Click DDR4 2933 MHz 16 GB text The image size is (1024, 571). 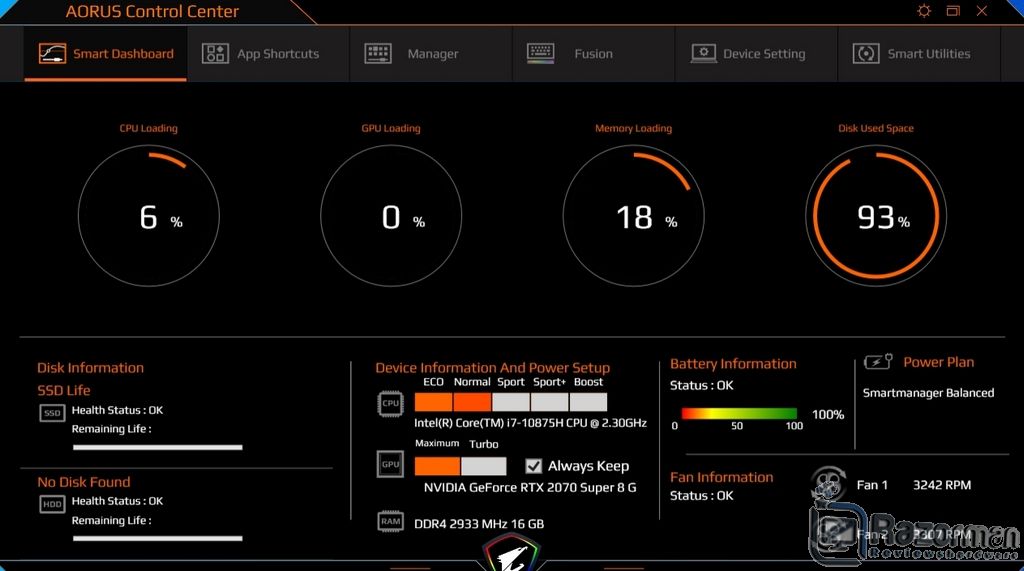[479, 524]
